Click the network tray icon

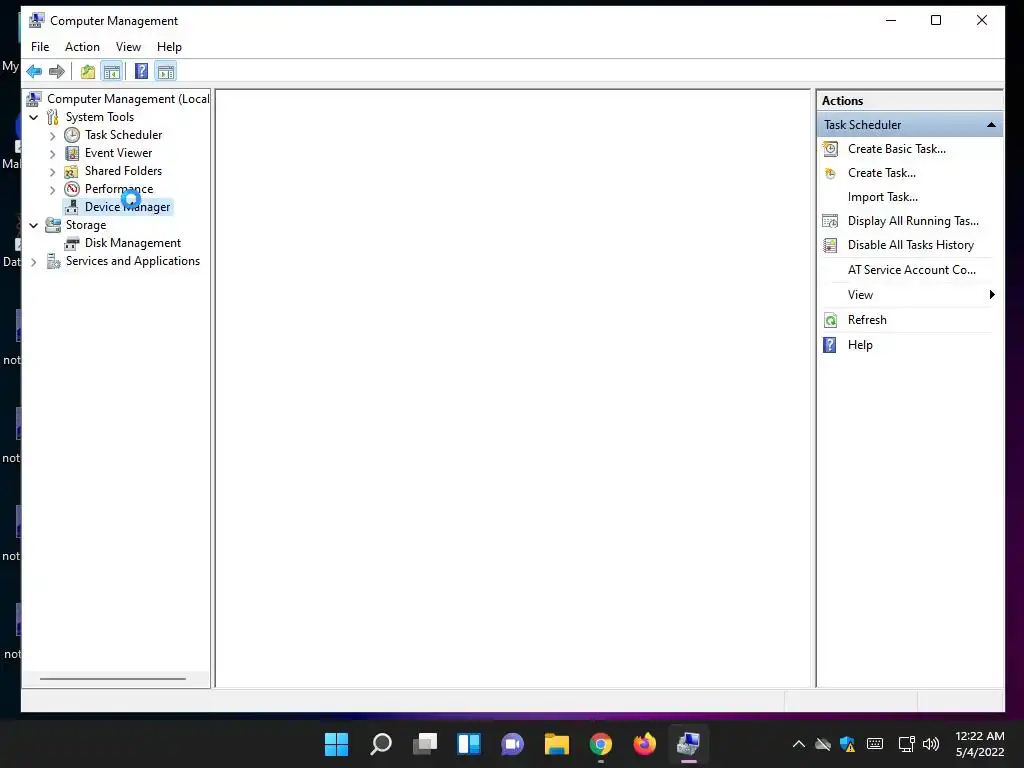tap(906, 744)
